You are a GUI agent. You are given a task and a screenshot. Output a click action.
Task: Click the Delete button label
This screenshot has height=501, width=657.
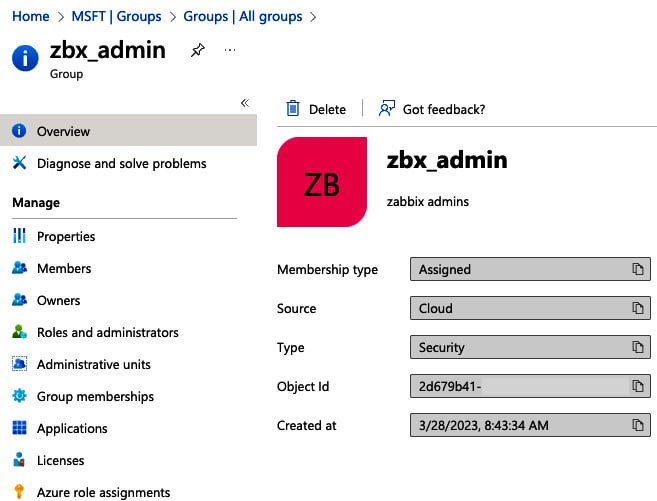327,110
